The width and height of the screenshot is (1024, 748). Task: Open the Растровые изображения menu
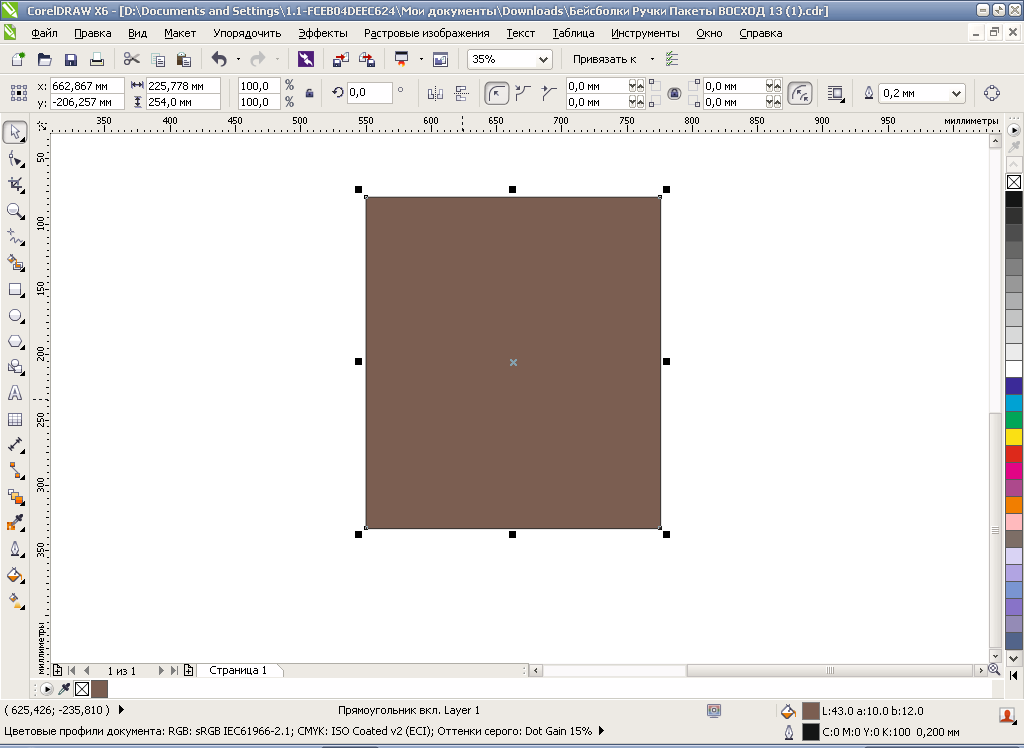tap(426, 33)
